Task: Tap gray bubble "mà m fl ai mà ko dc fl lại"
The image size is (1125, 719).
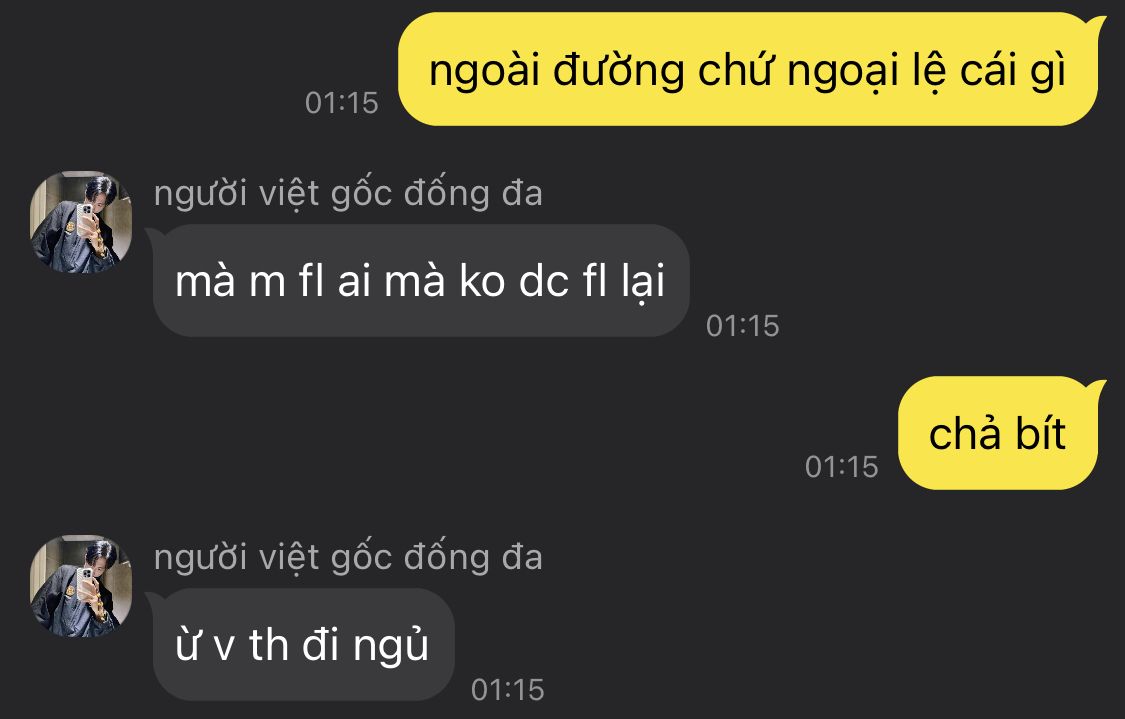Action: click(421, 281)
